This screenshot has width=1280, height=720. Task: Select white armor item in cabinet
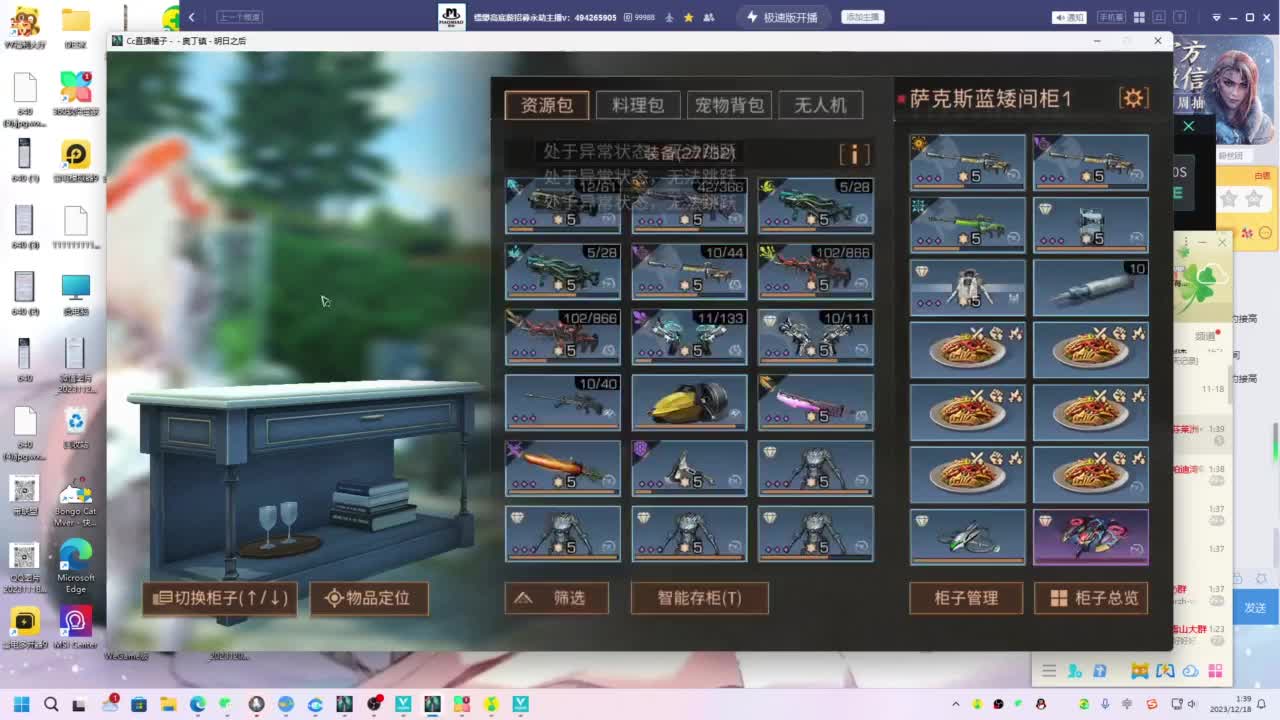click(x=967, y=287)
